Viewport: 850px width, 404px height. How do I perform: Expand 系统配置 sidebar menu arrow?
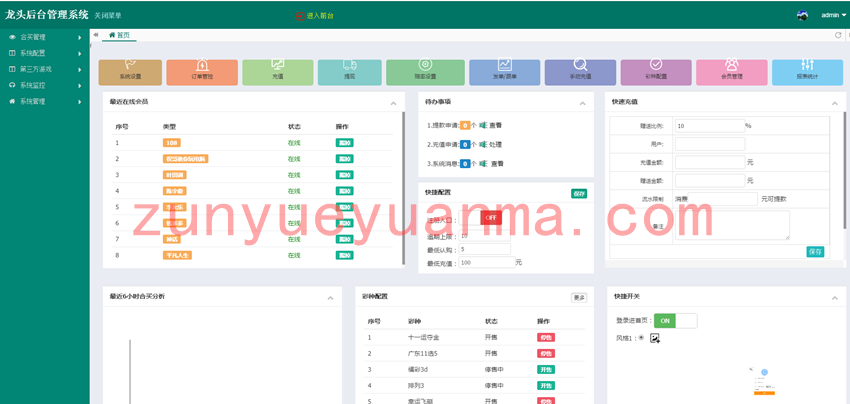coord(80,54)
